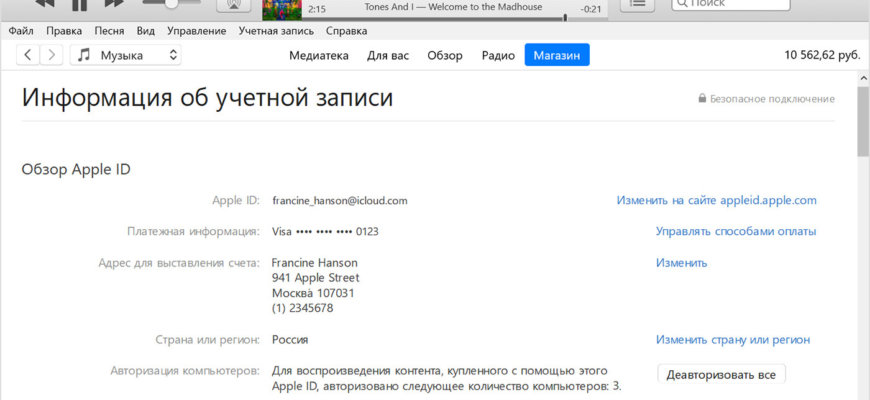Skip forward to the next track
This screenshot has width=870, height=400.
click(x=114, y=3)
